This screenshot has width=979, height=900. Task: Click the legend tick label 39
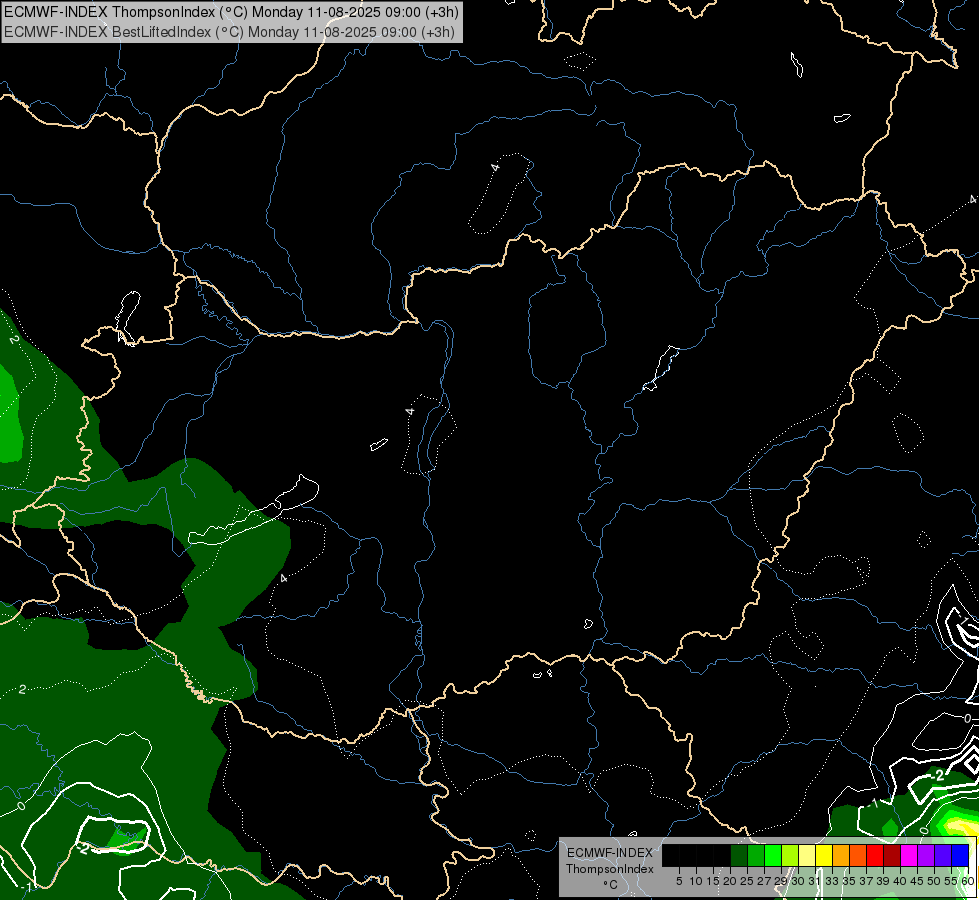click(x=883, y=881)
